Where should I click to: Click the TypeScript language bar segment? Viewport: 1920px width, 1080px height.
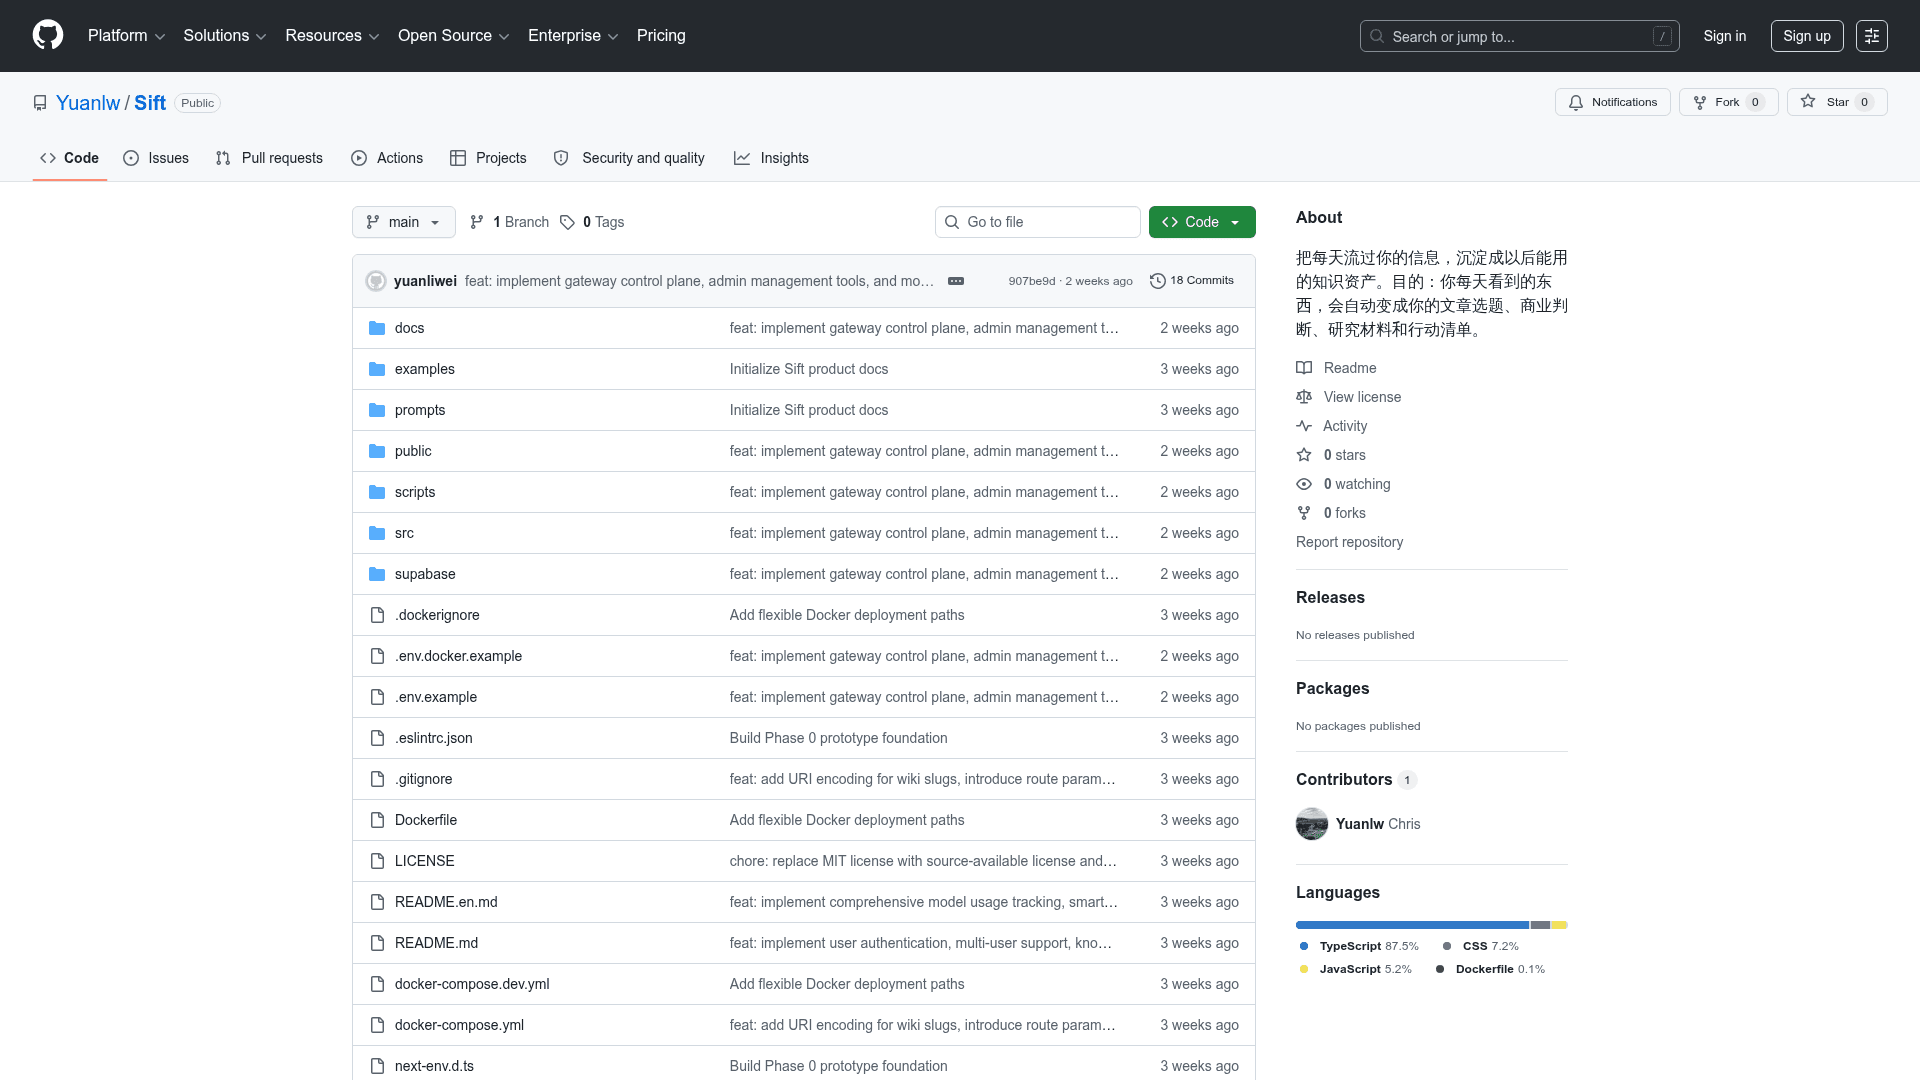click(1412, 925)
